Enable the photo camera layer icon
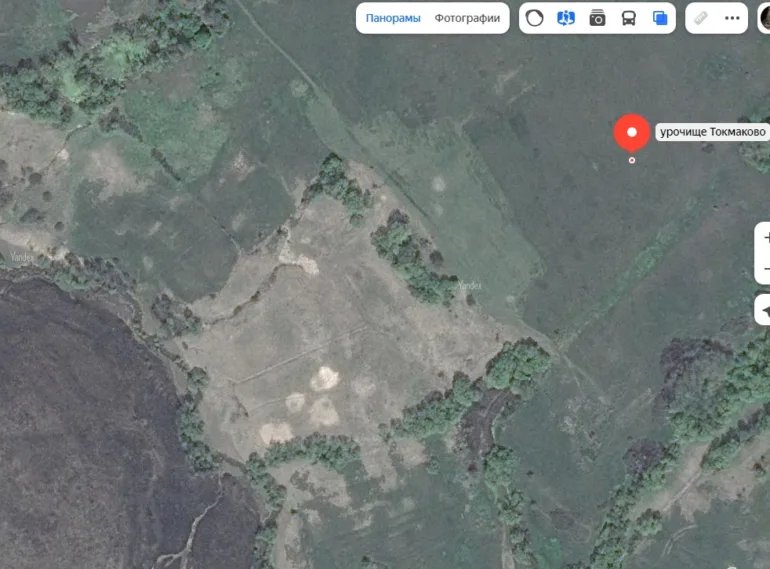 [x=597, y=18]
